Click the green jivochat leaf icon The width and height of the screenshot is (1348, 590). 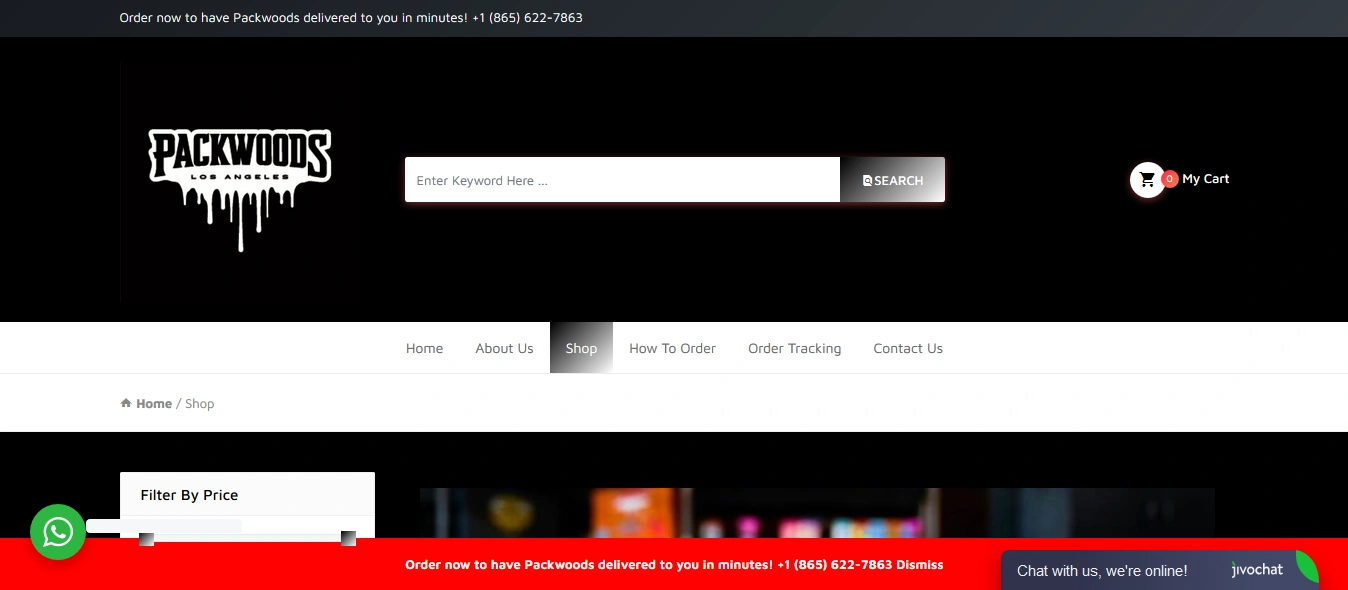point(1306,567)
